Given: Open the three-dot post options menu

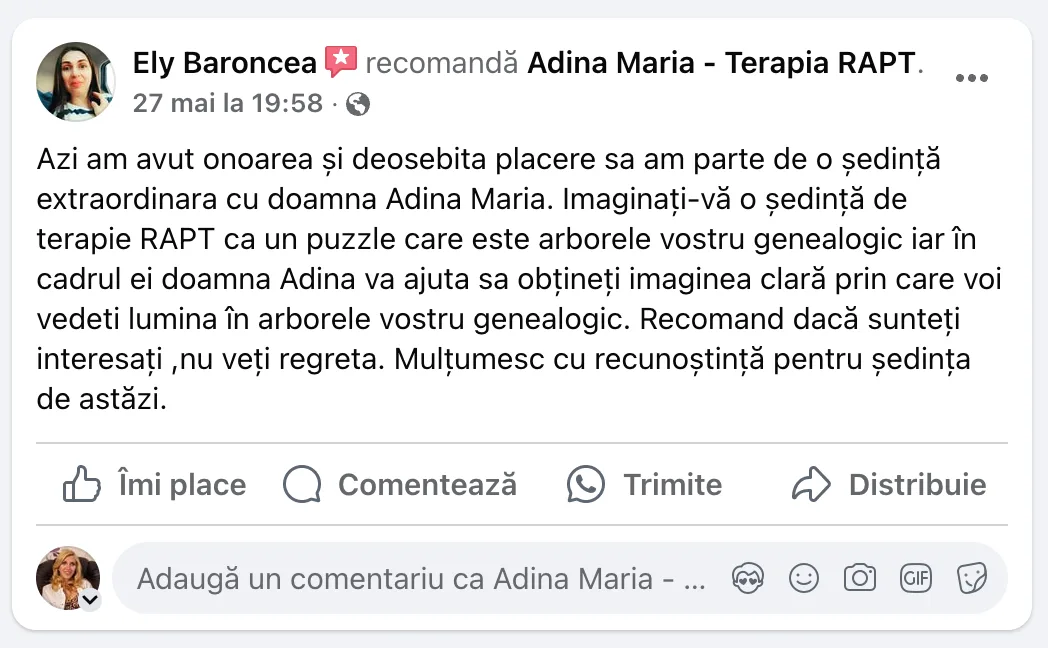Looking at the screenshot, I should [x=971, y=80].
